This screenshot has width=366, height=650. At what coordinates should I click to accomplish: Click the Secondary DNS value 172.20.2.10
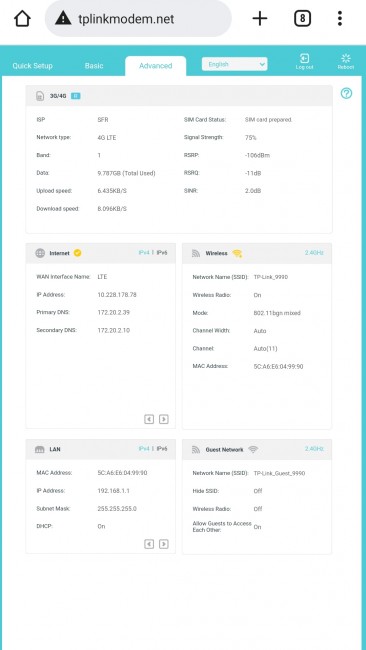[114, 330]
